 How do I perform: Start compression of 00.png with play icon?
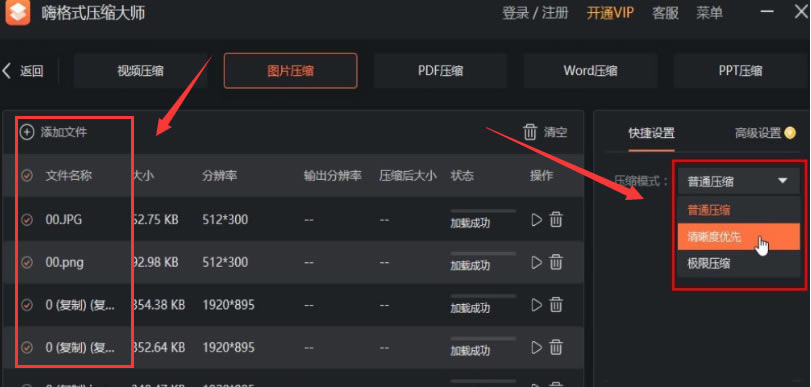[x=536, y=263]
